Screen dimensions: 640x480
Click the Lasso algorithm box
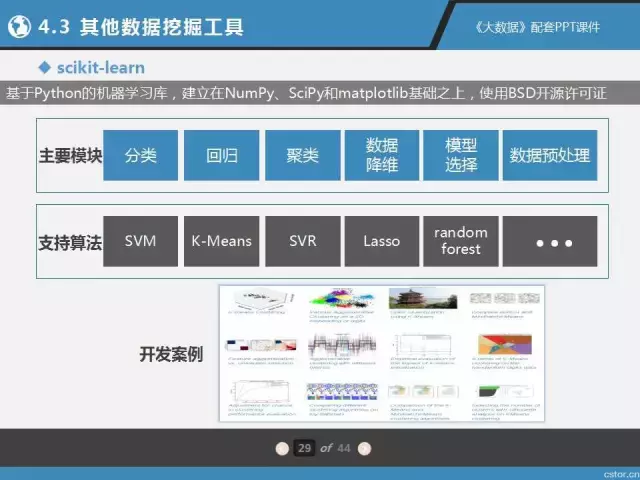[382, 241]
